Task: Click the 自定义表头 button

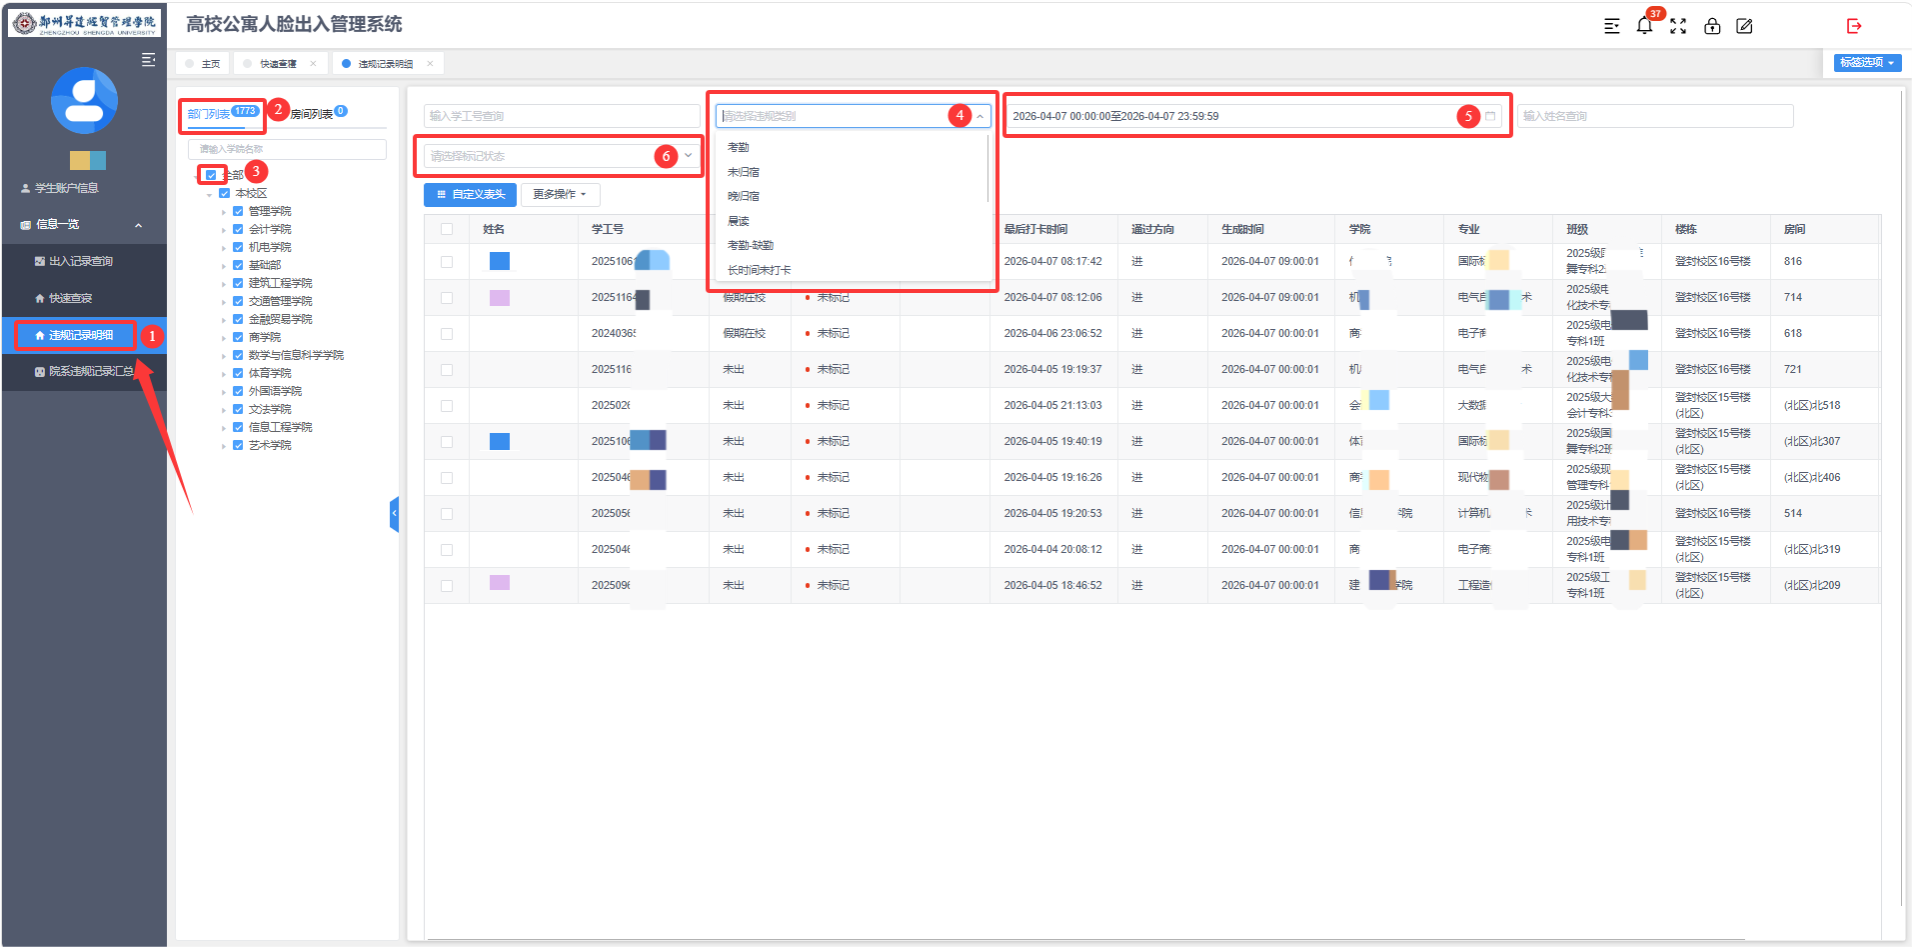Action: 470,194
